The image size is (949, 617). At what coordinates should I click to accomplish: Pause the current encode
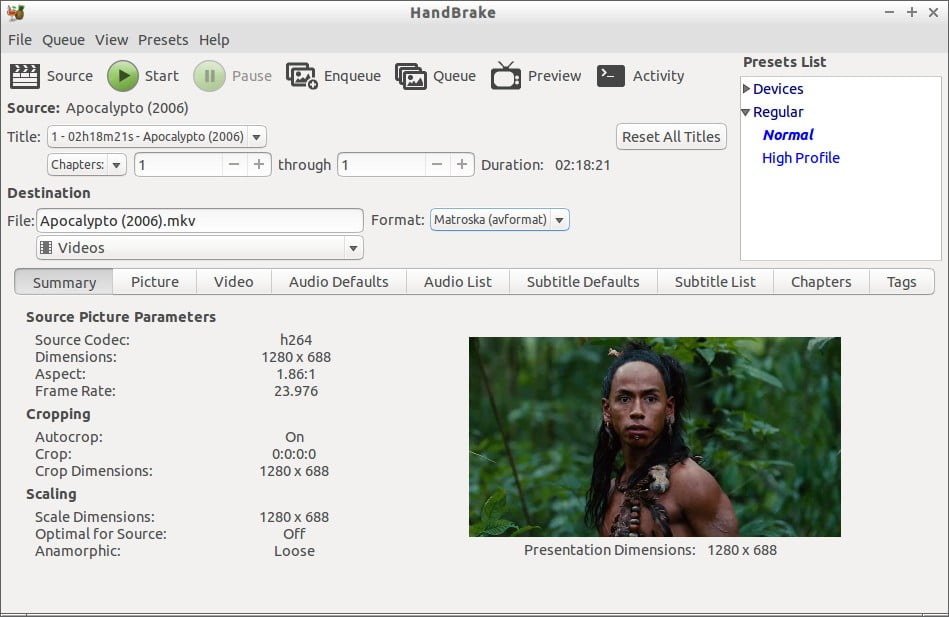point(234,75)
